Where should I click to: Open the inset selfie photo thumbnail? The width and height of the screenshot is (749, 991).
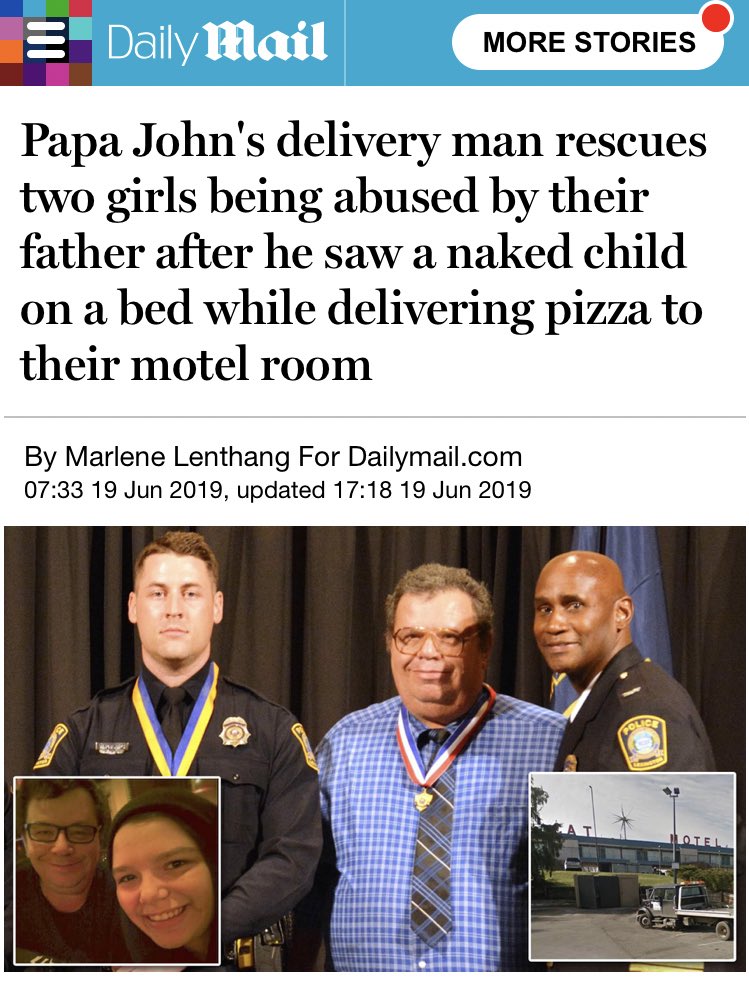coord(117,871)
